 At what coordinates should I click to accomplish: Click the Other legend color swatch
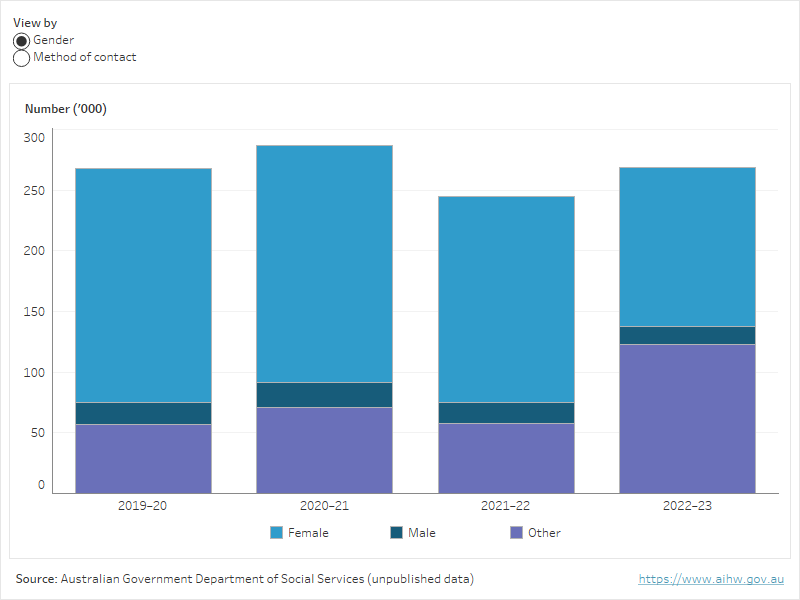[x=517, y=533]
